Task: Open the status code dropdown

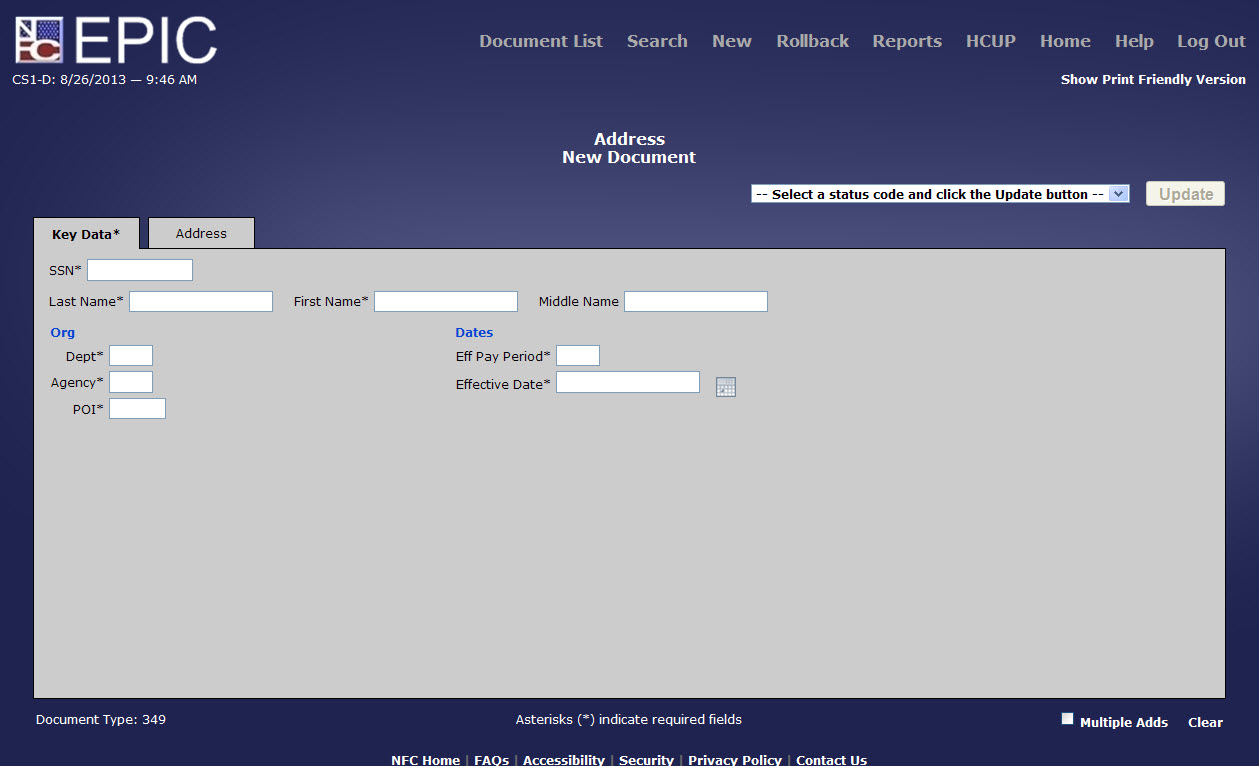Action: 1118,194
